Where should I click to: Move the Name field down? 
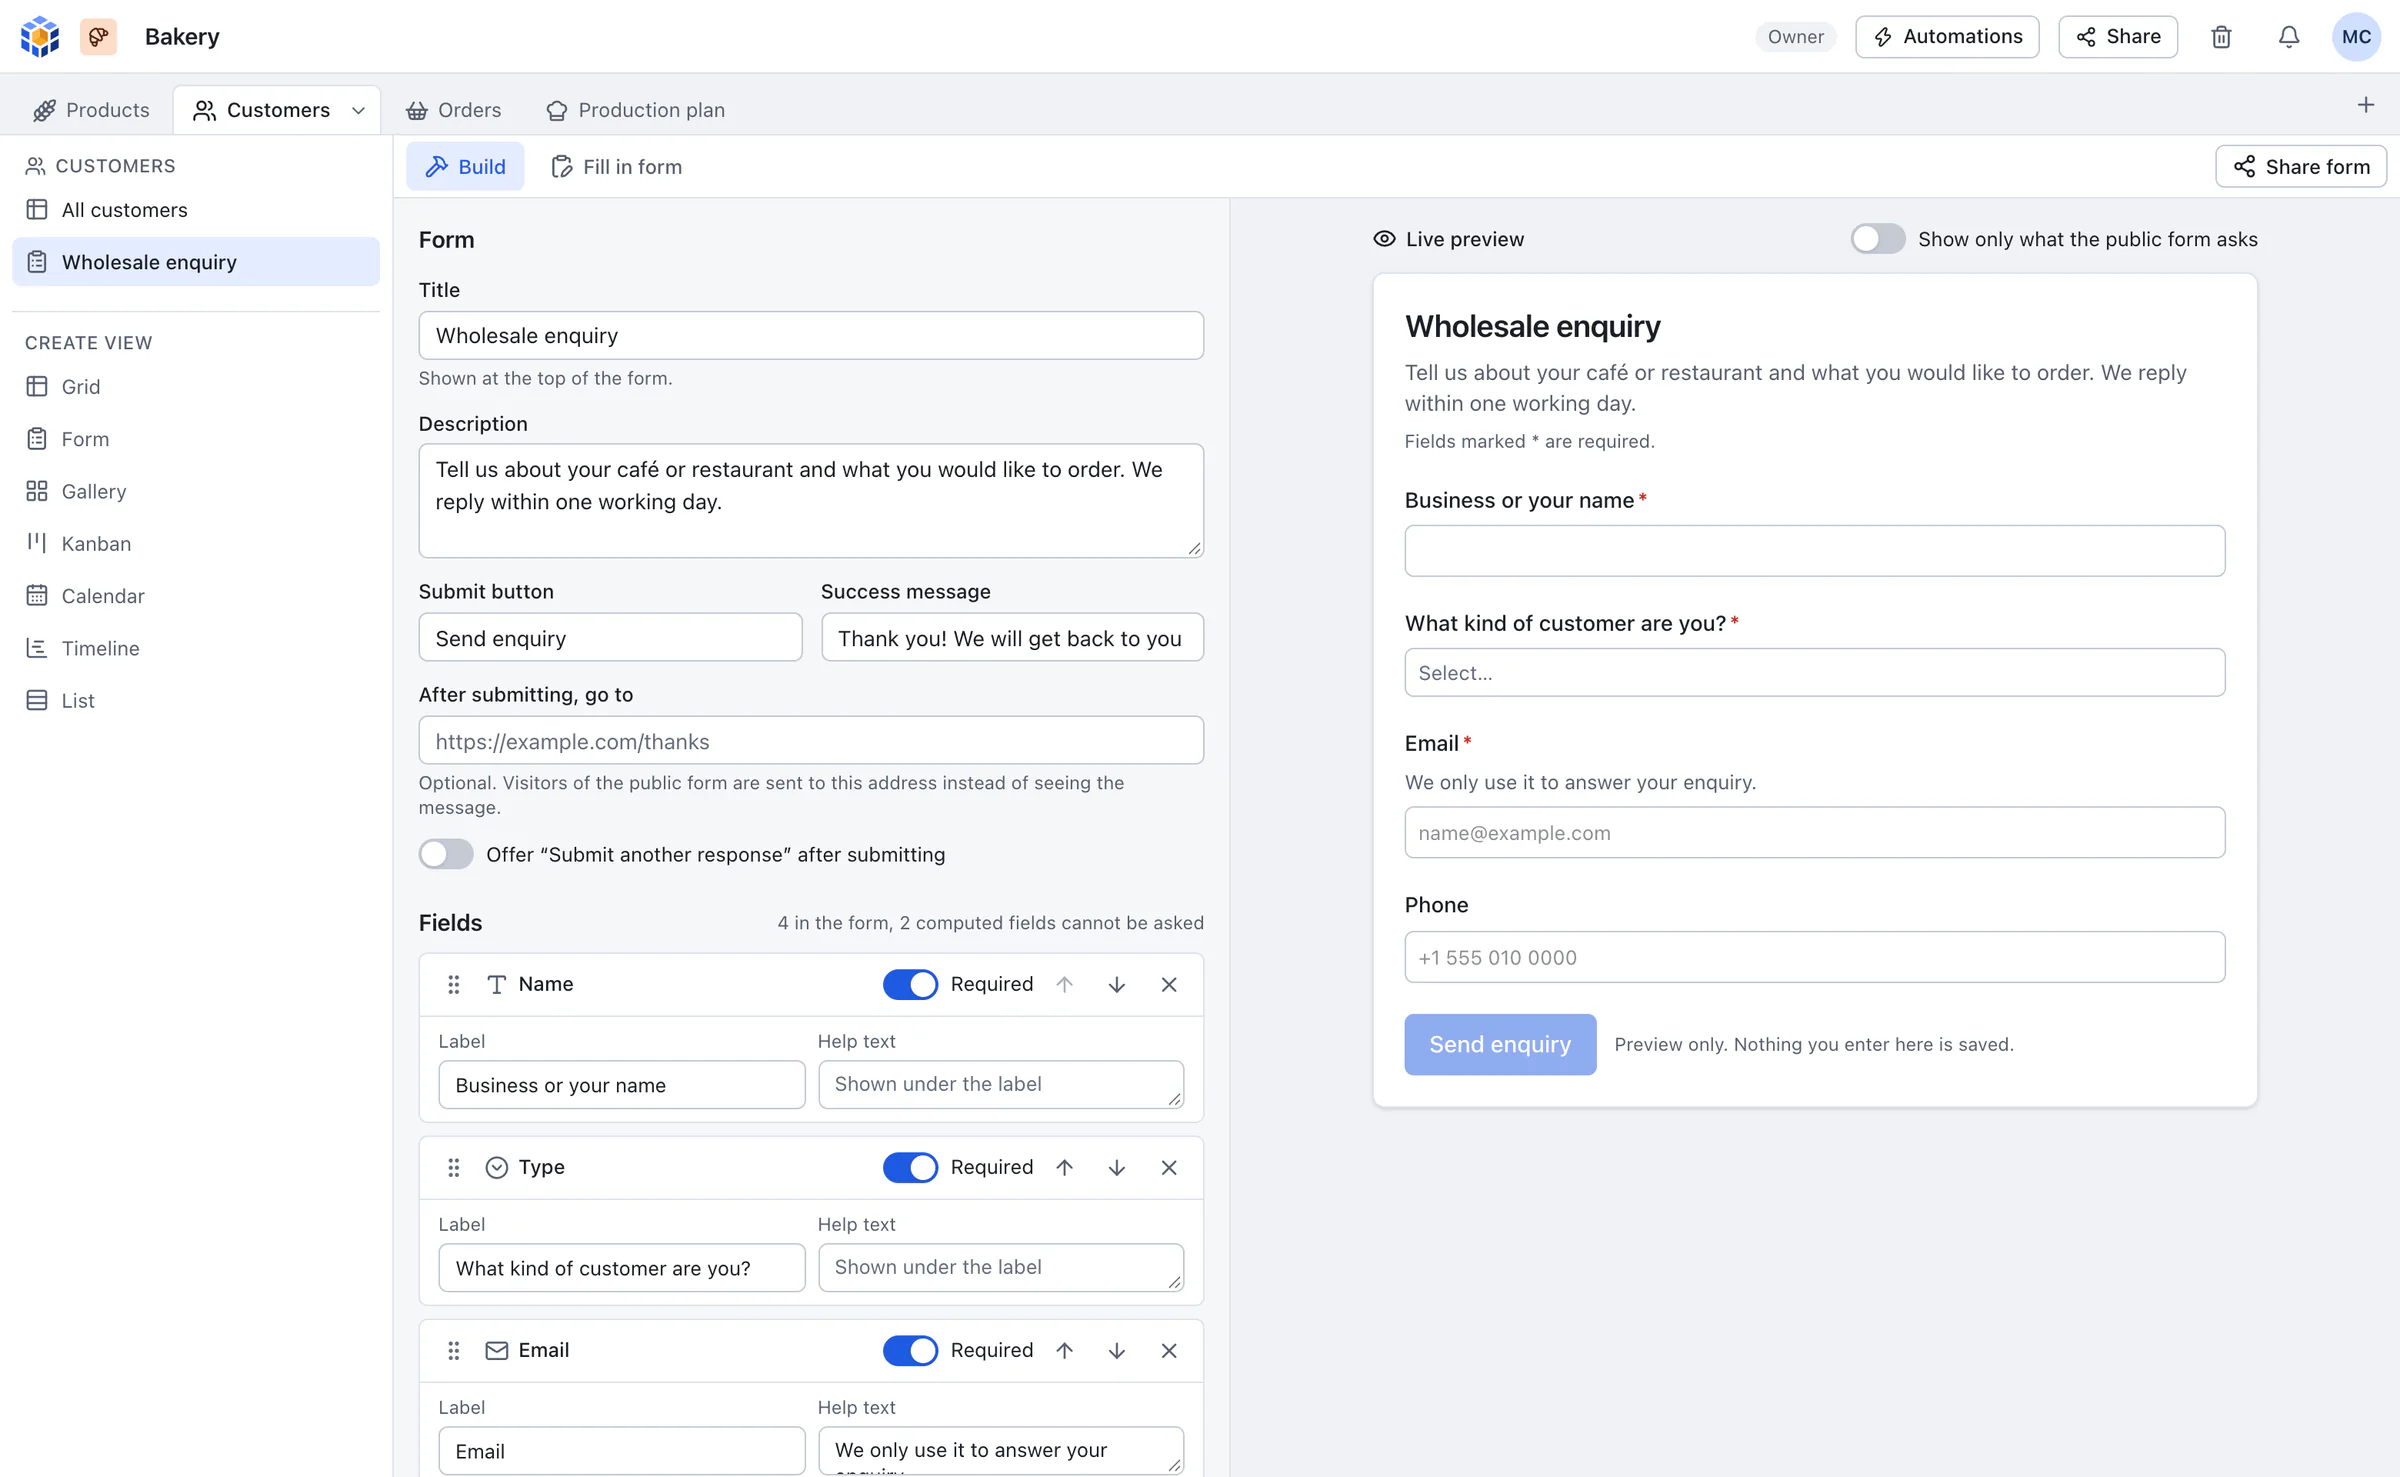(x=1117, y=985)
